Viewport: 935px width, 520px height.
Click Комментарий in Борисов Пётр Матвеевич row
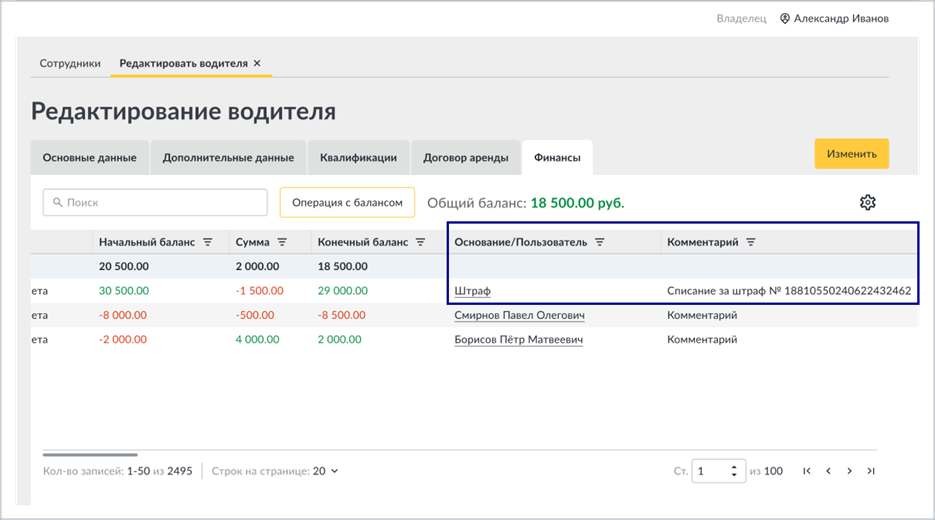coord(702,340)
